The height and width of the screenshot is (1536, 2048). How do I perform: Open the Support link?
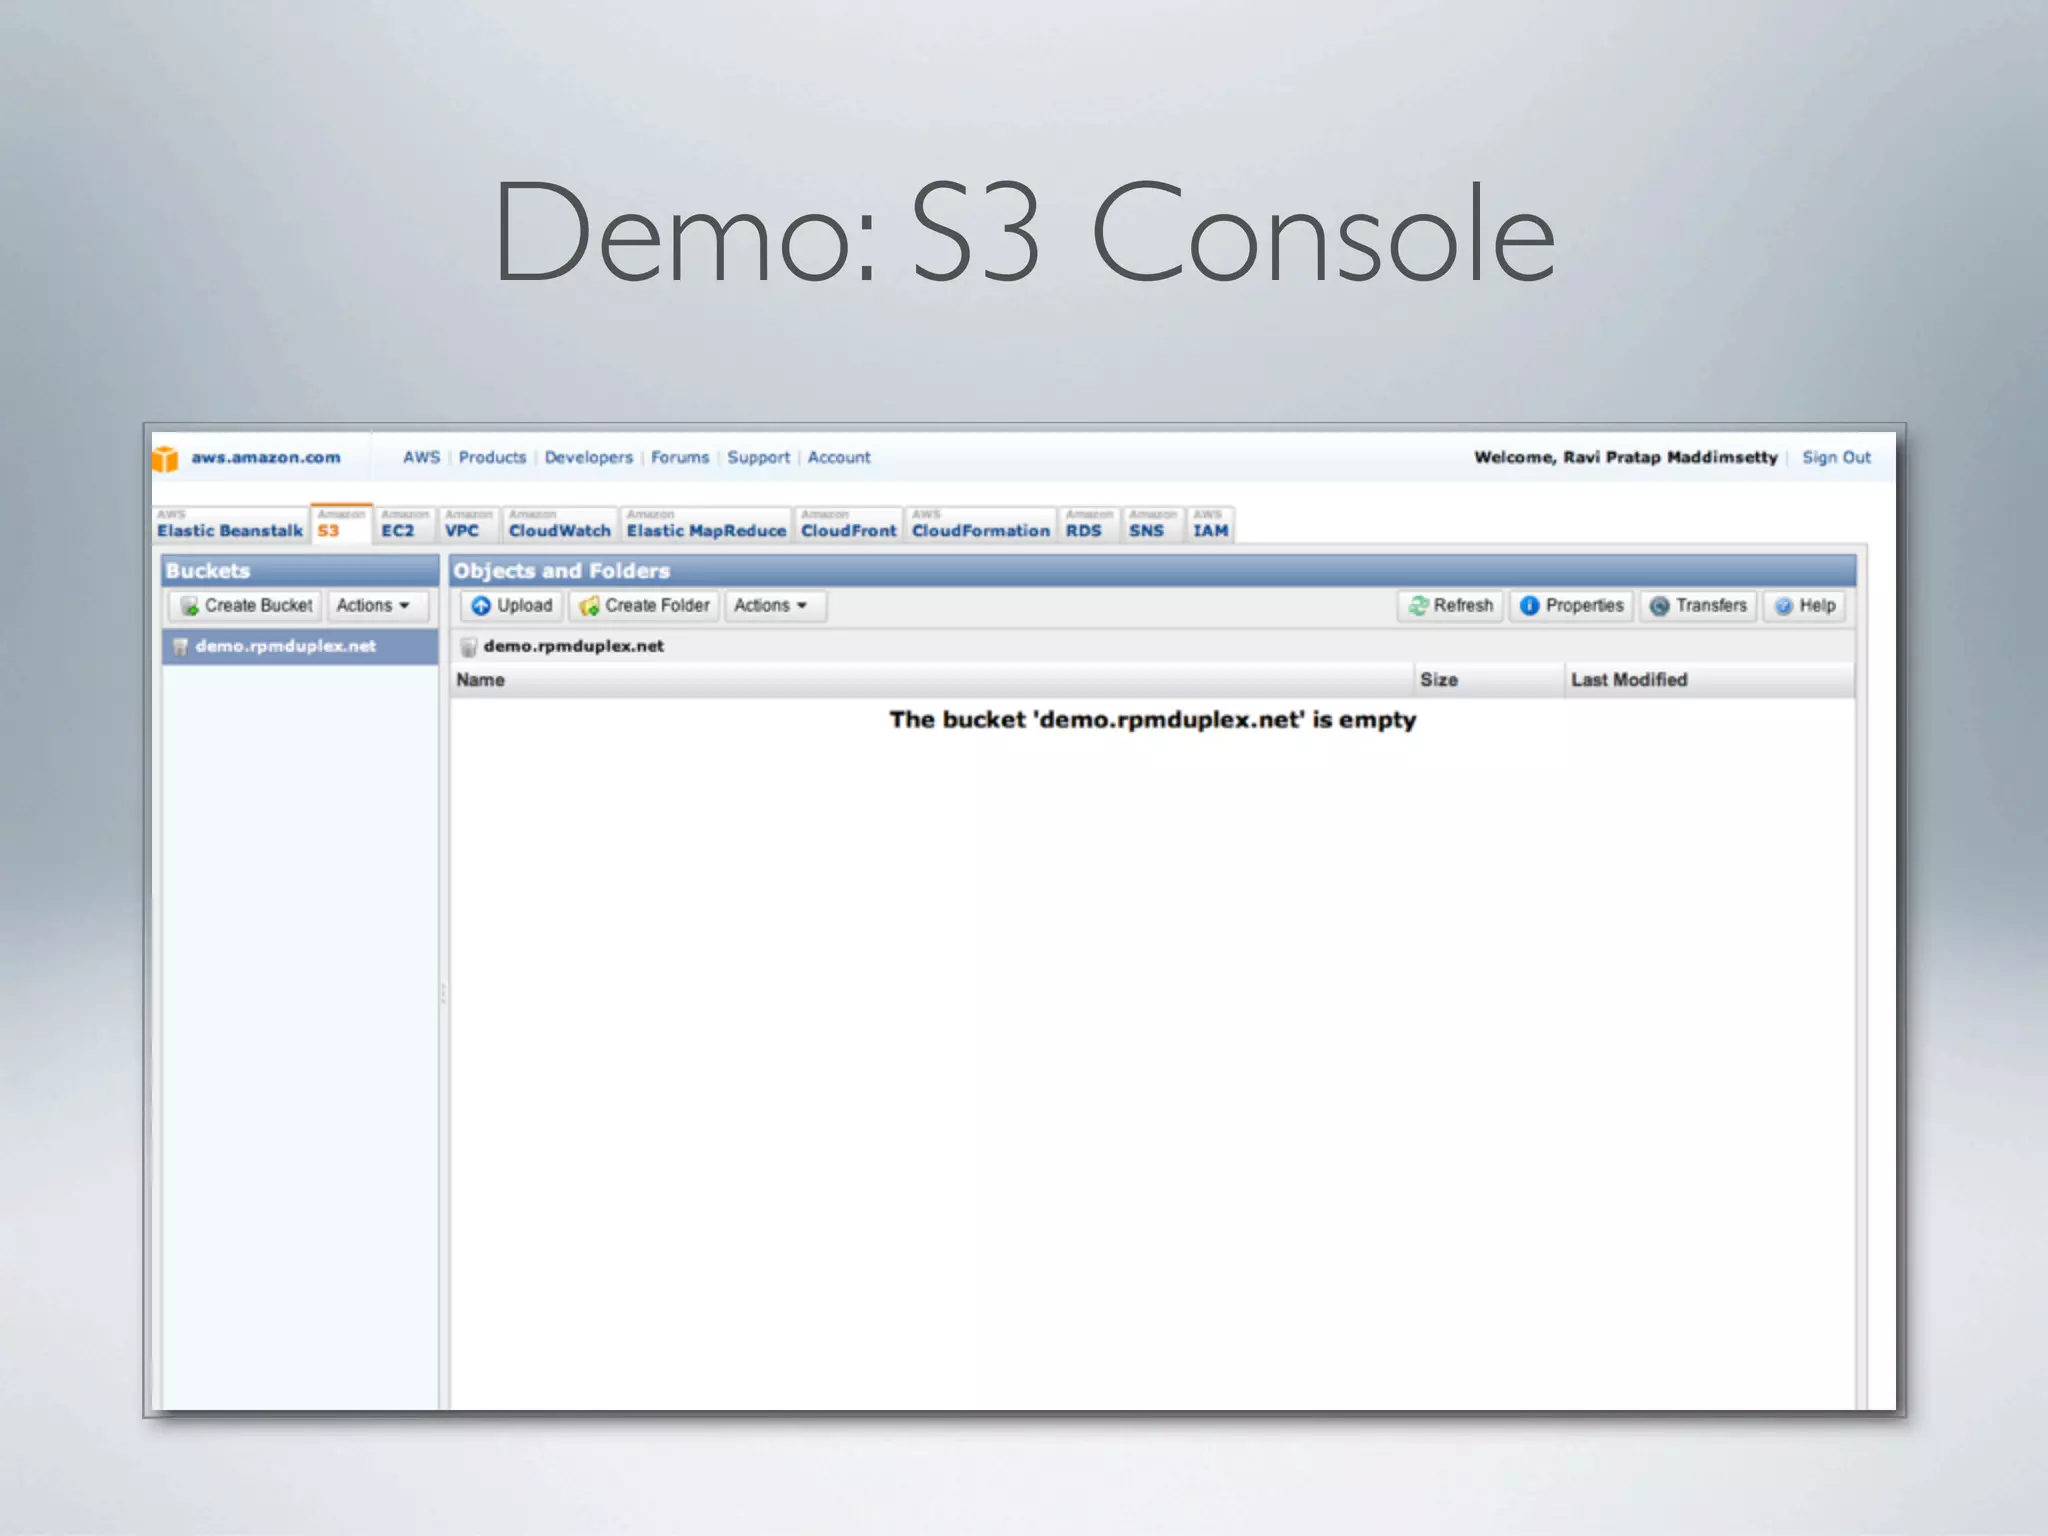click(758, 458)
